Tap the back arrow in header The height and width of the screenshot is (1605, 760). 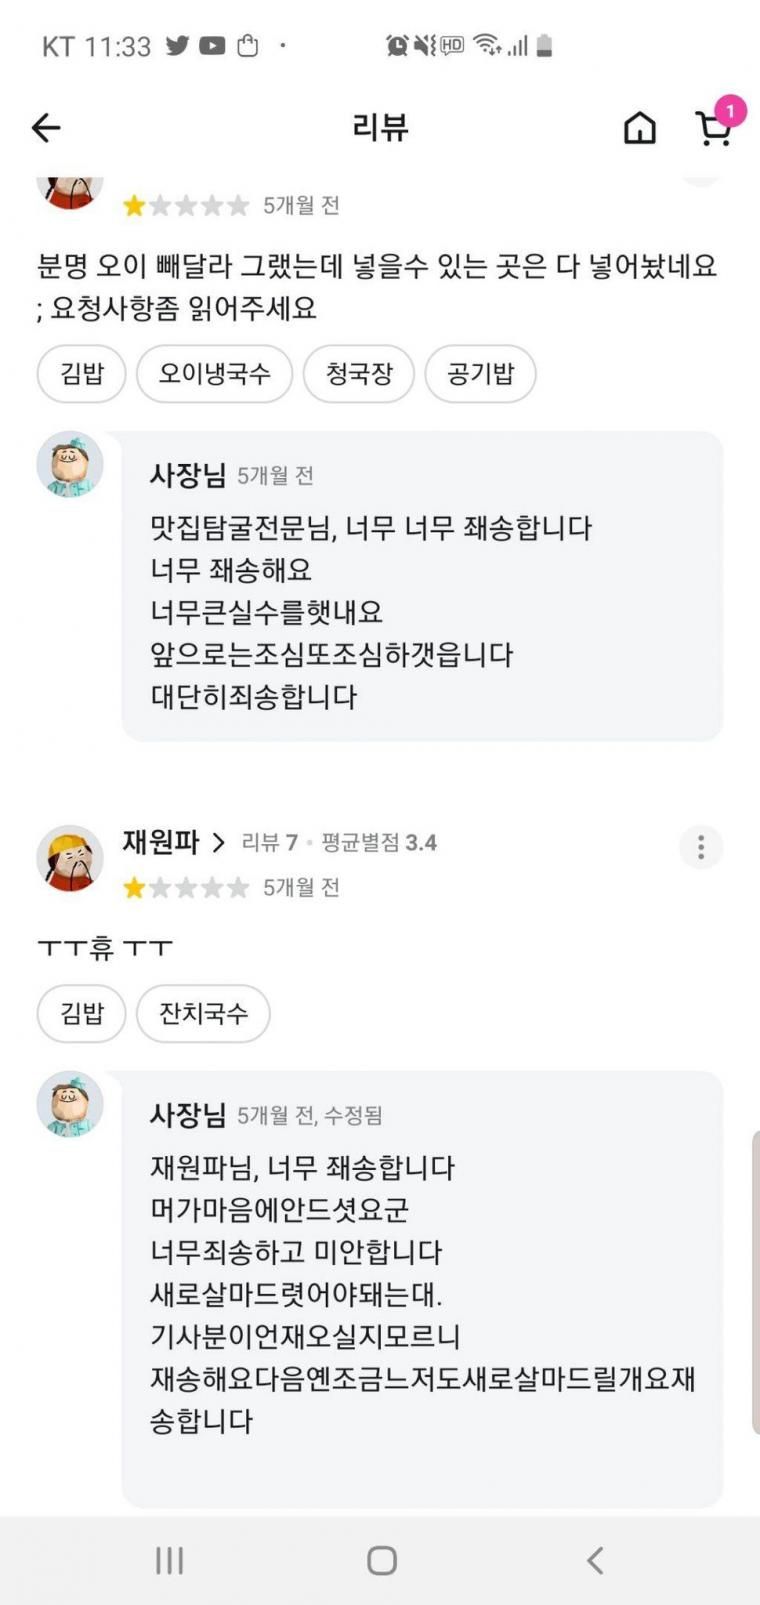coord(46,127)
